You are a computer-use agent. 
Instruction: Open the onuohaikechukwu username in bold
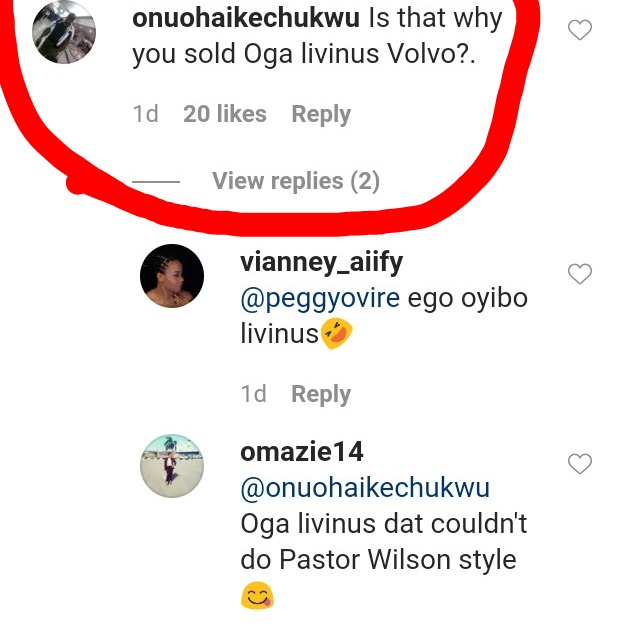[x=245, y=18]
